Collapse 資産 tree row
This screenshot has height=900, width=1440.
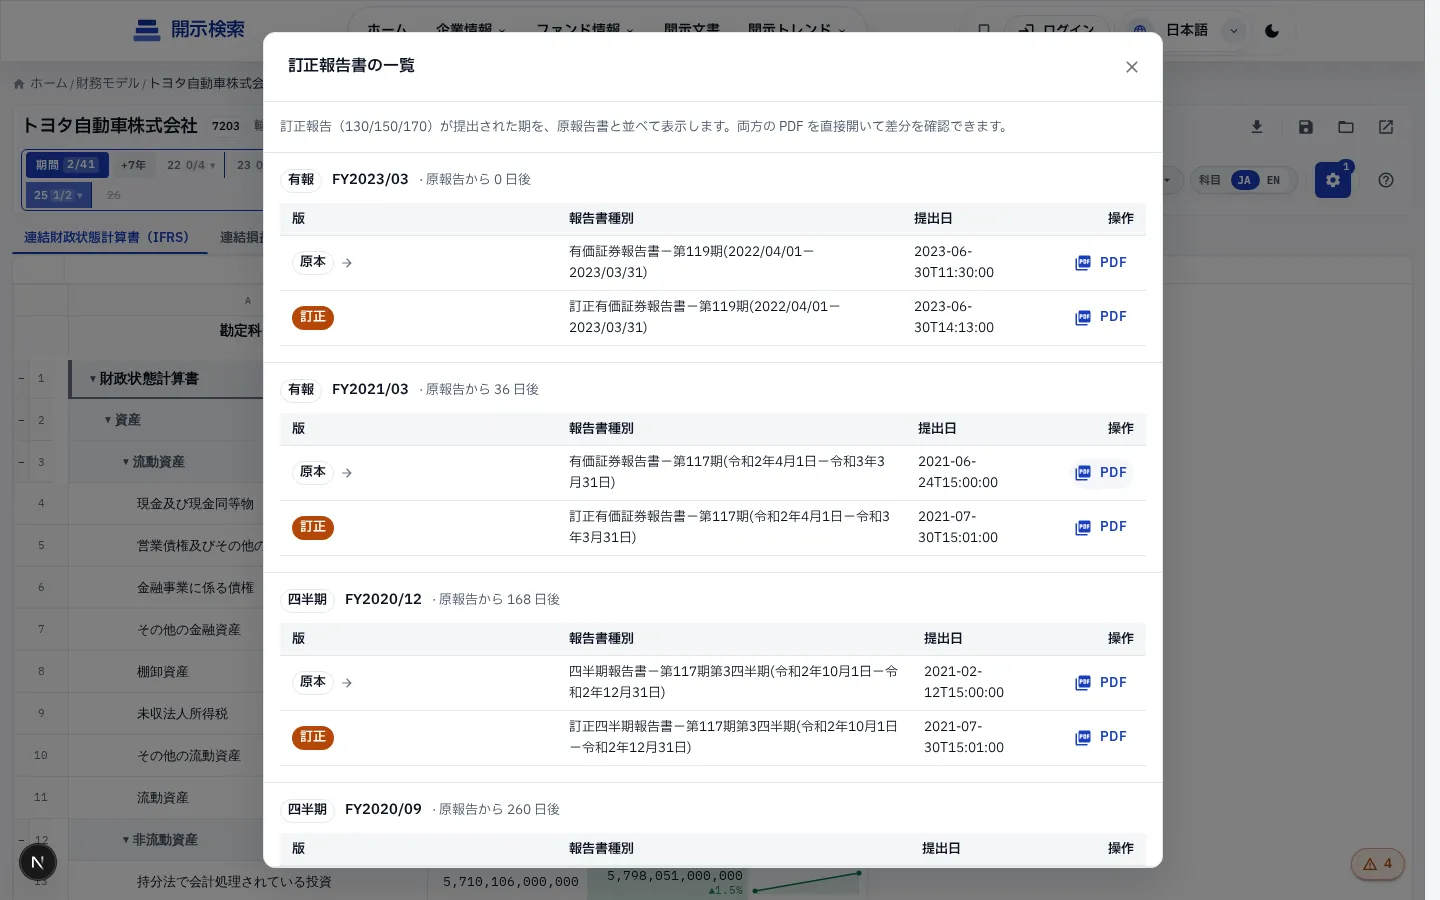[x=108, y=420]
